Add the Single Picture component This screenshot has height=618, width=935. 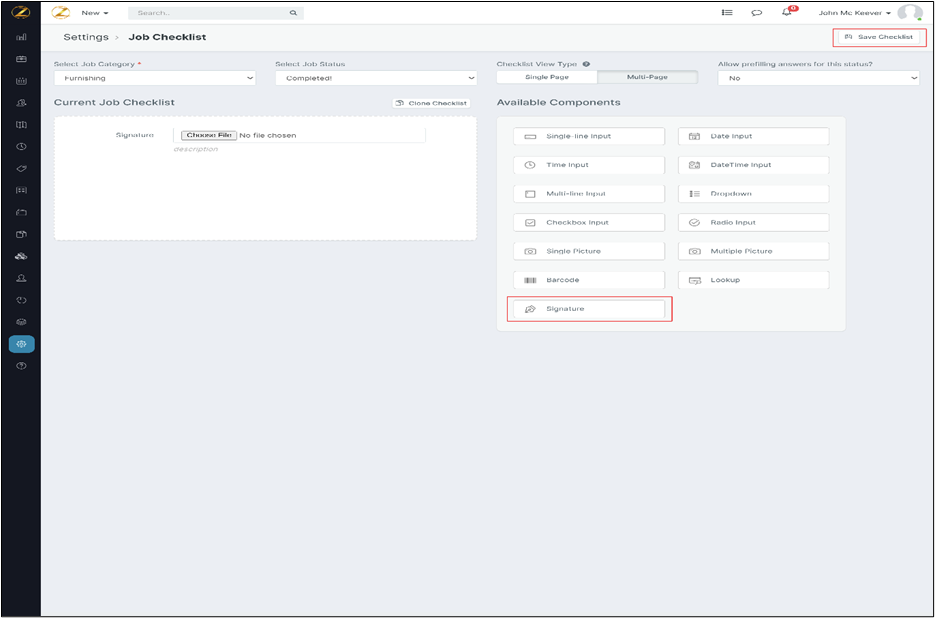coord(589,251)
